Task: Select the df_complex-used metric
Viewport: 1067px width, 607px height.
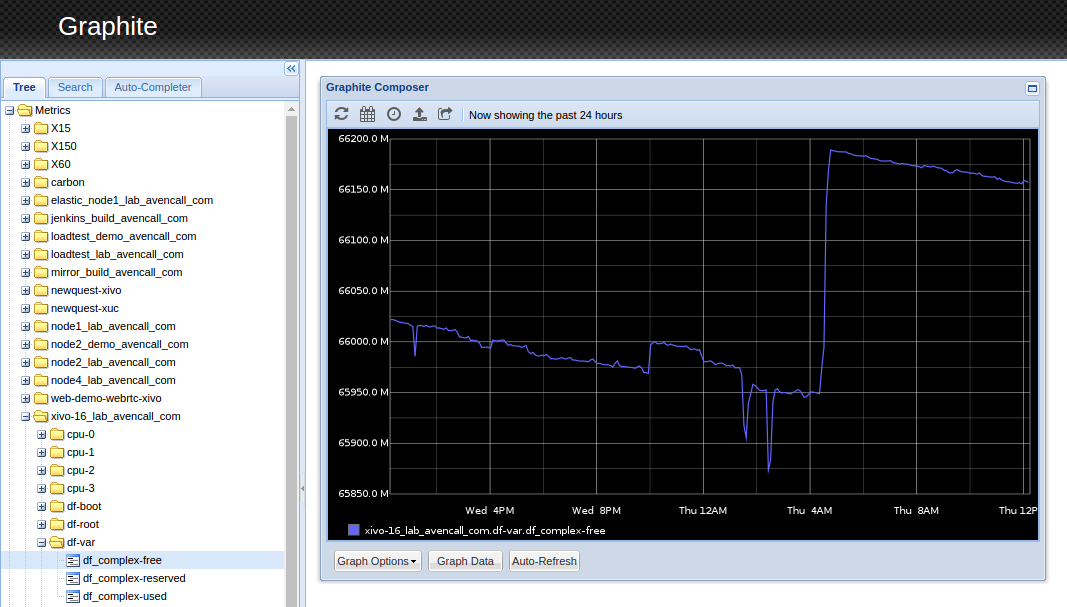Action: [x=124, y=596]
